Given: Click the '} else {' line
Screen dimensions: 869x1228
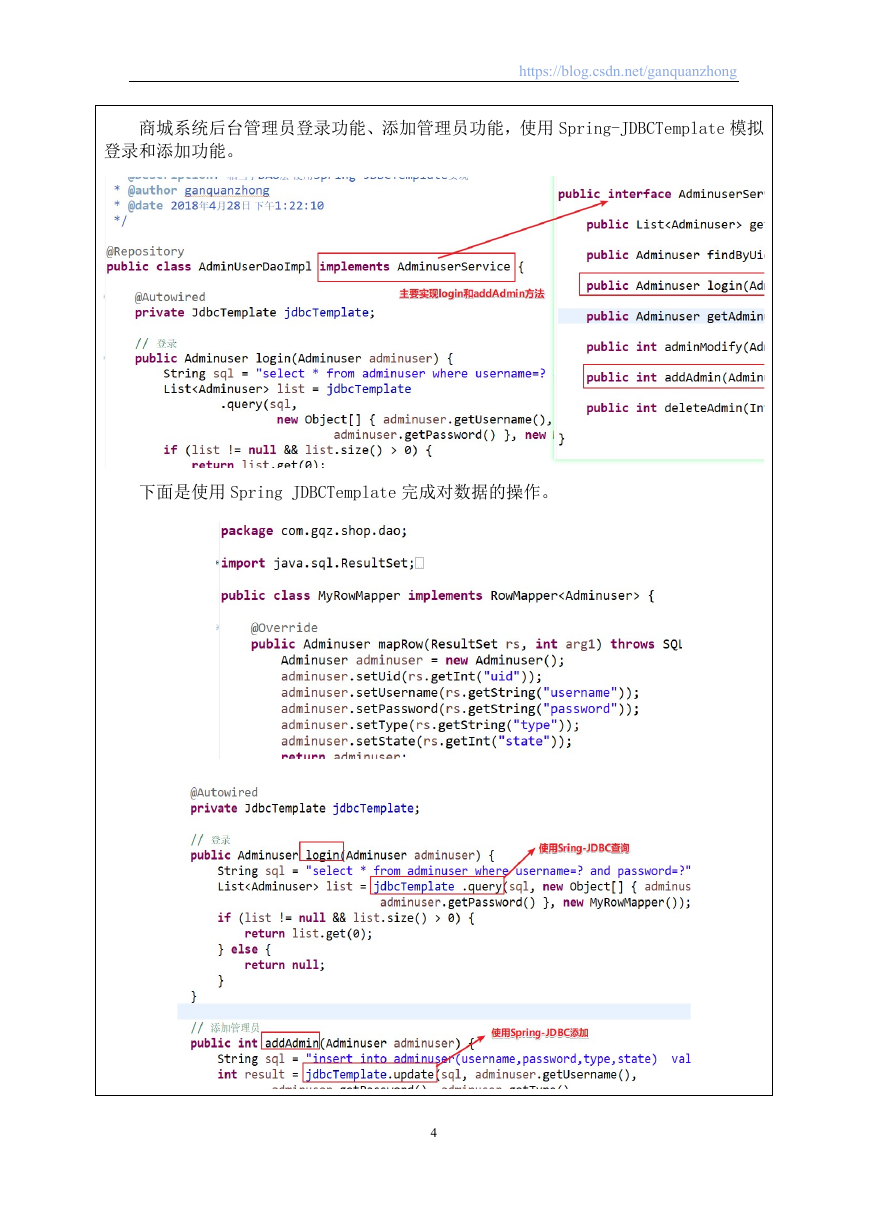Looking at the screenshot, I should [x=244, y=949].
